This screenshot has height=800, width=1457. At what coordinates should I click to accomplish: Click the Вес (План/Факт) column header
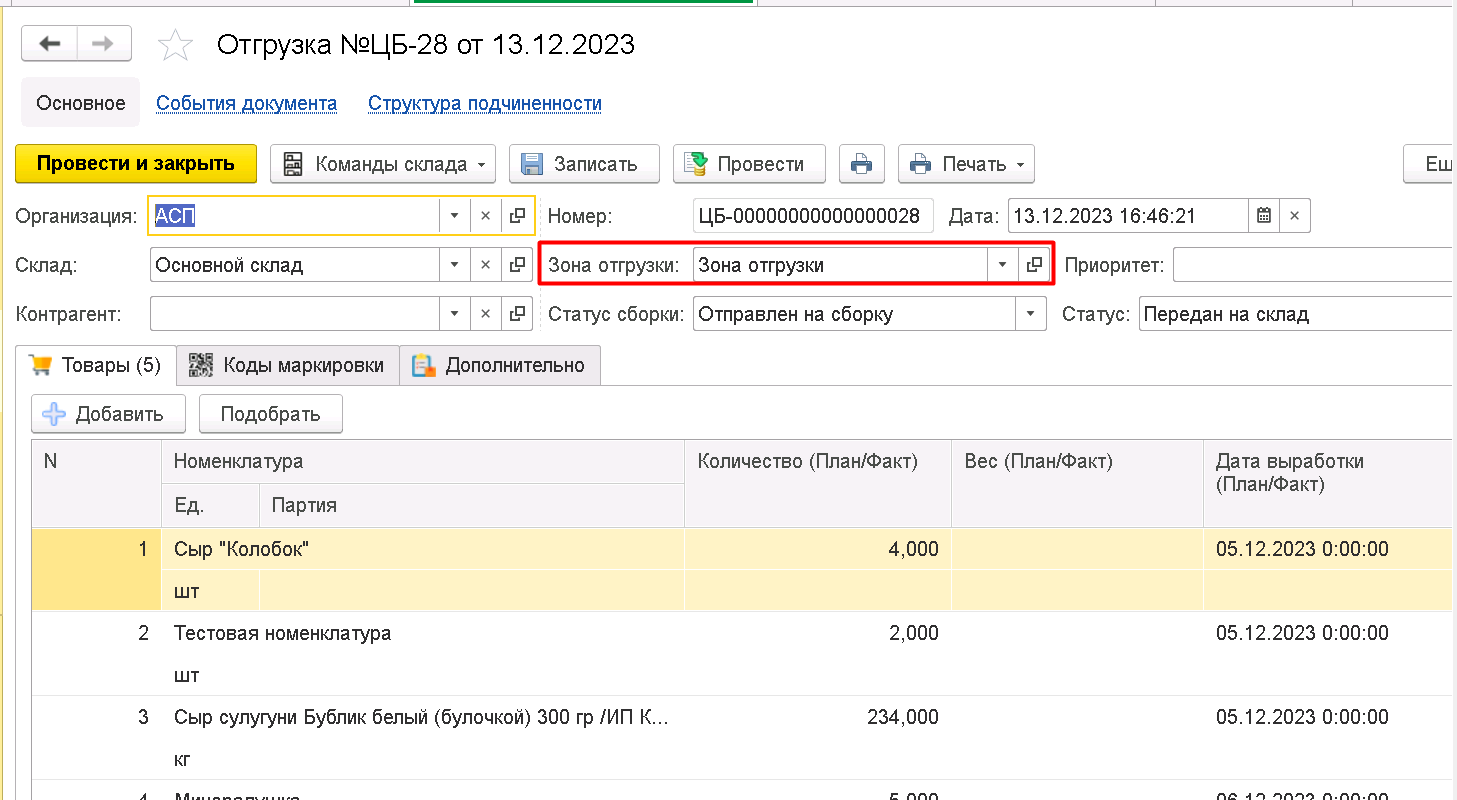pos(1077,483)
